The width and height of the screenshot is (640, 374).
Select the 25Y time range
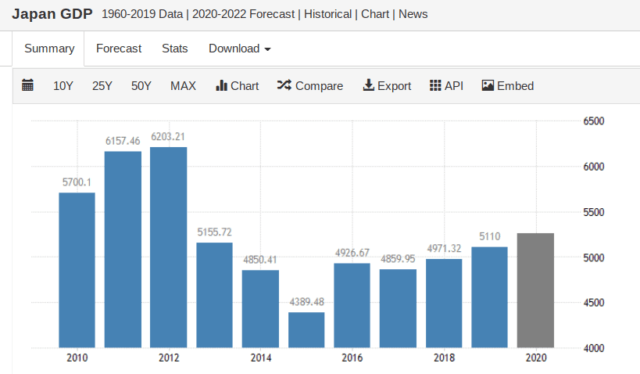pyautogui.click(x=102, y=86)
